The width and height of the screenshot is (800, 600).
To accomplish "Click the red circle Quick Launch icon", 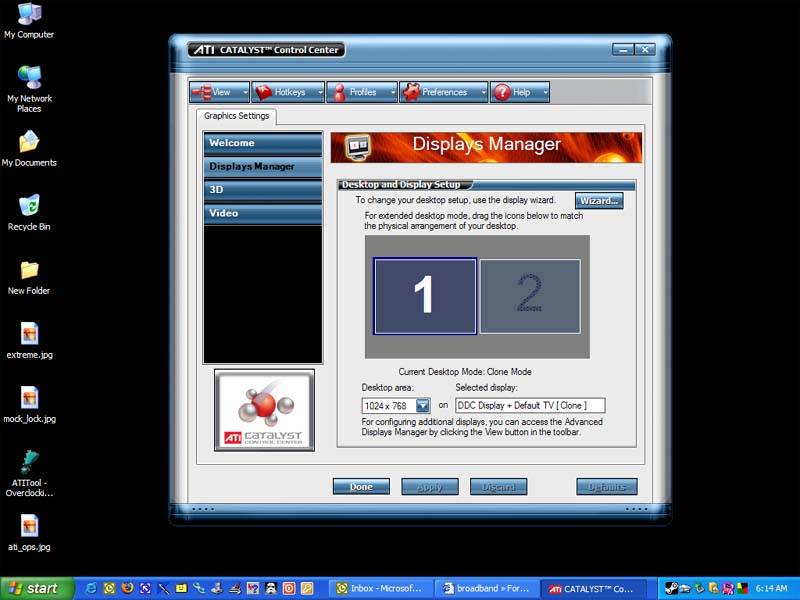I will 289,588.
